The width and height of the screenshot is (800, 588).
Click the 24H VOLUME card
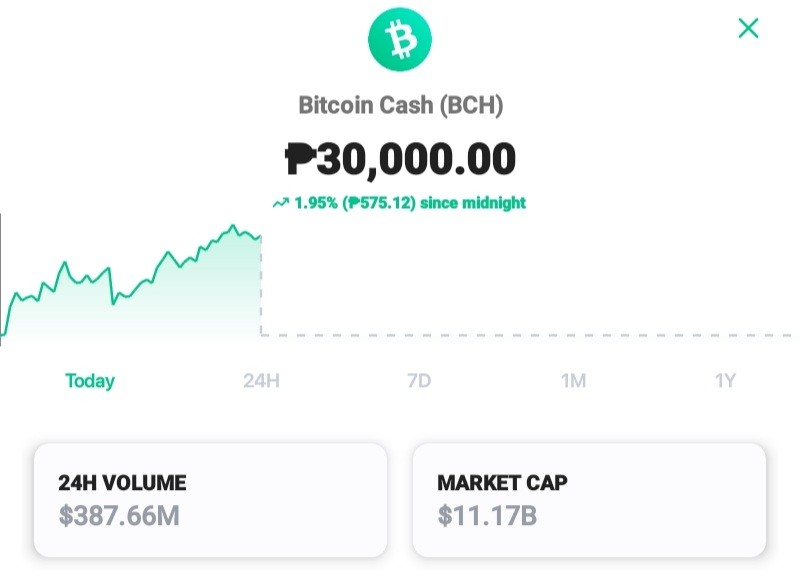(210, 500)
